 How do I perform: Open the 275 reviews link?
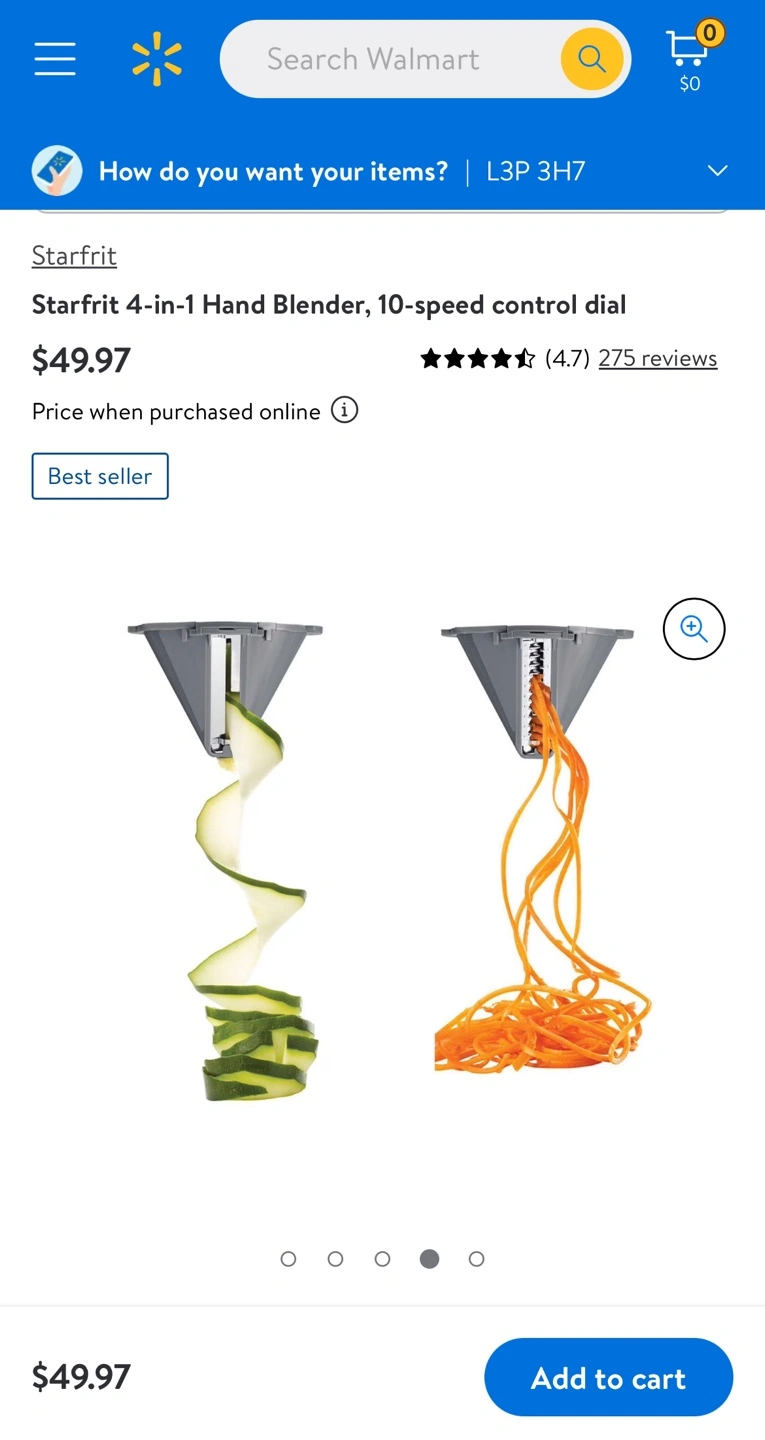[657, 359]
